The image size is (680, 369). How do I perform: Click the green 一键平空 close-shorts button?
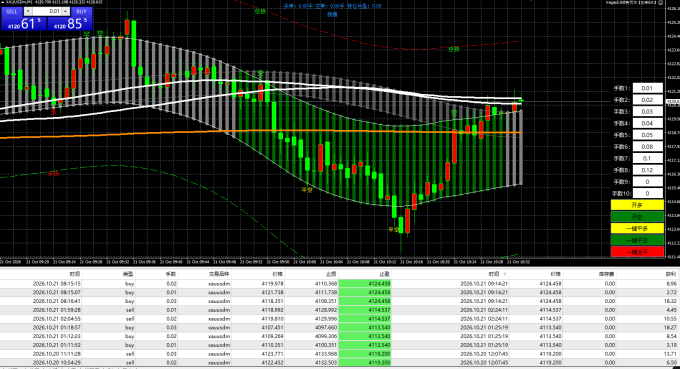pyautogui.click(x=637, y=240)
